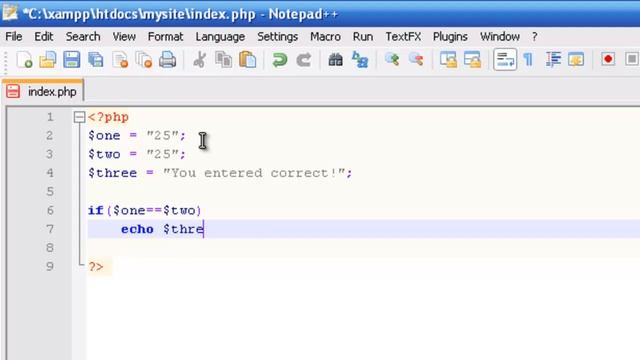Screen dimensions: 640x360
Task: Copy selection toolbar icon
Action: coord(223,60)
